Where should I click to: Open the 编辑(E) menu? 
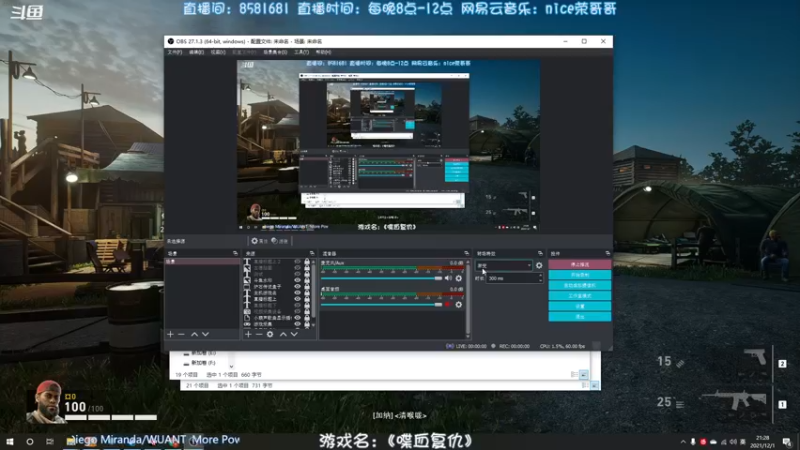click(x=196, y=52)
